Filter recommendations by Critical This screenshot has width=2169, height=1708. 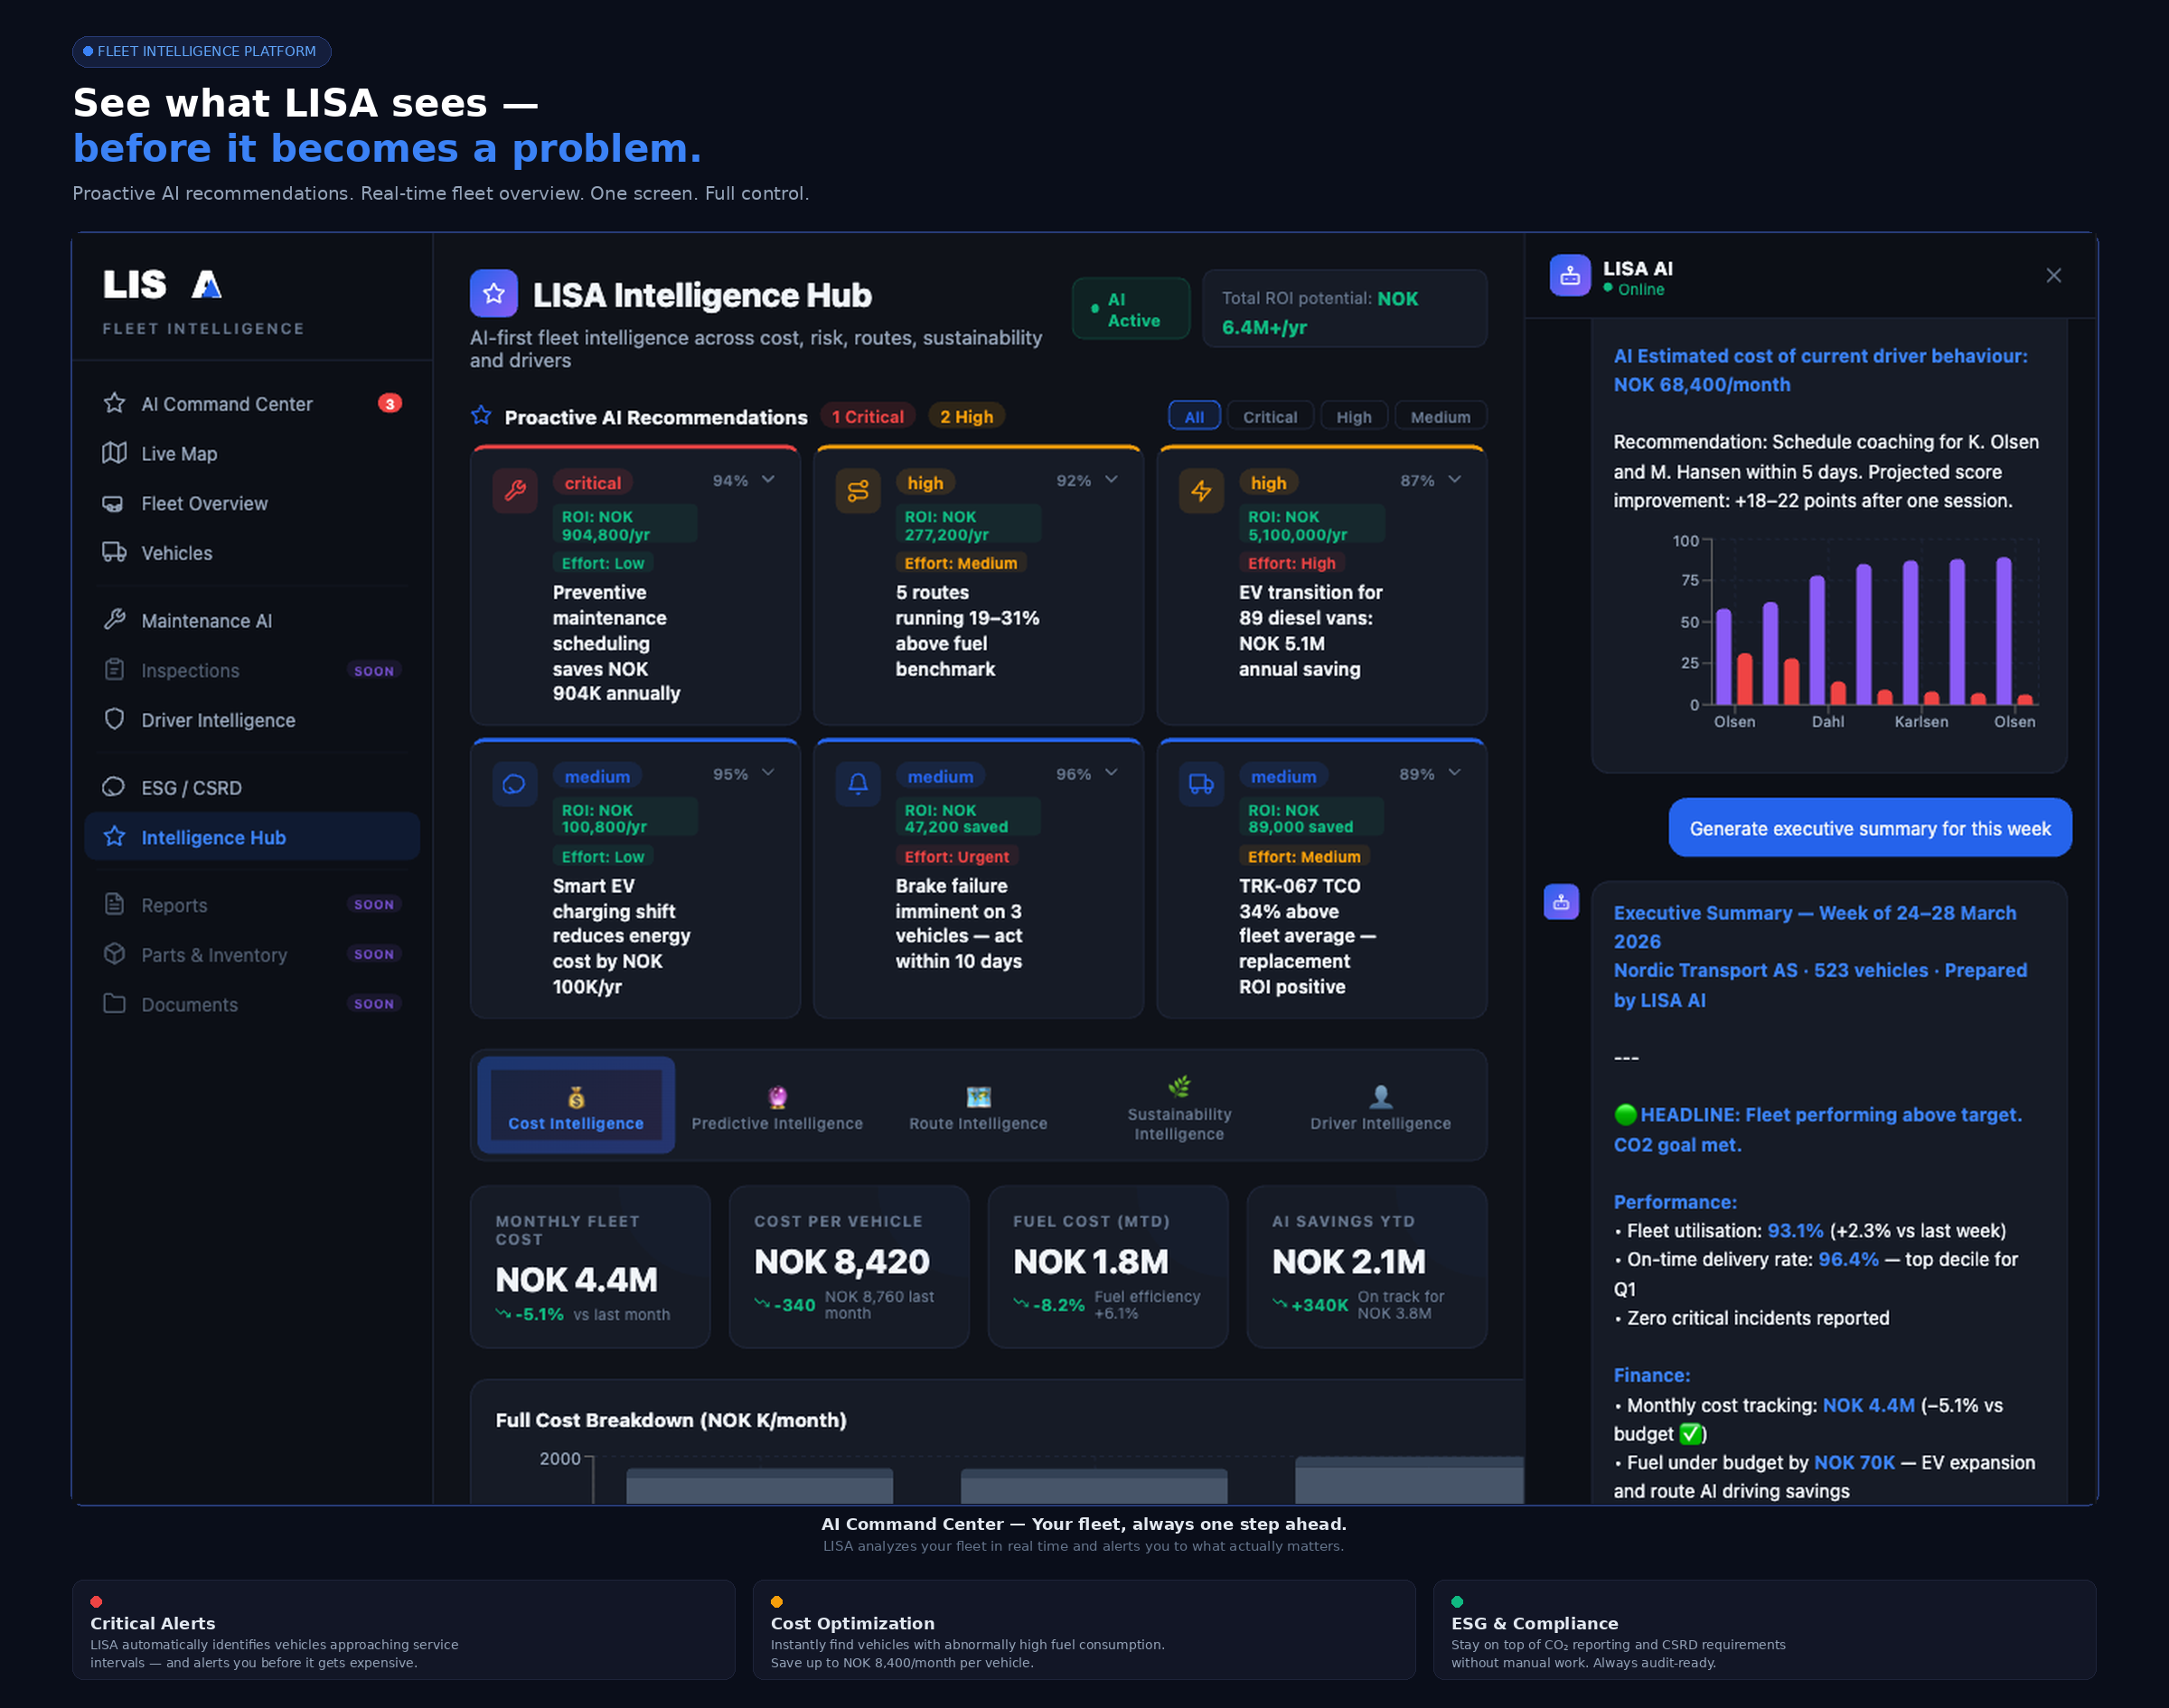tap(1269, 417)
